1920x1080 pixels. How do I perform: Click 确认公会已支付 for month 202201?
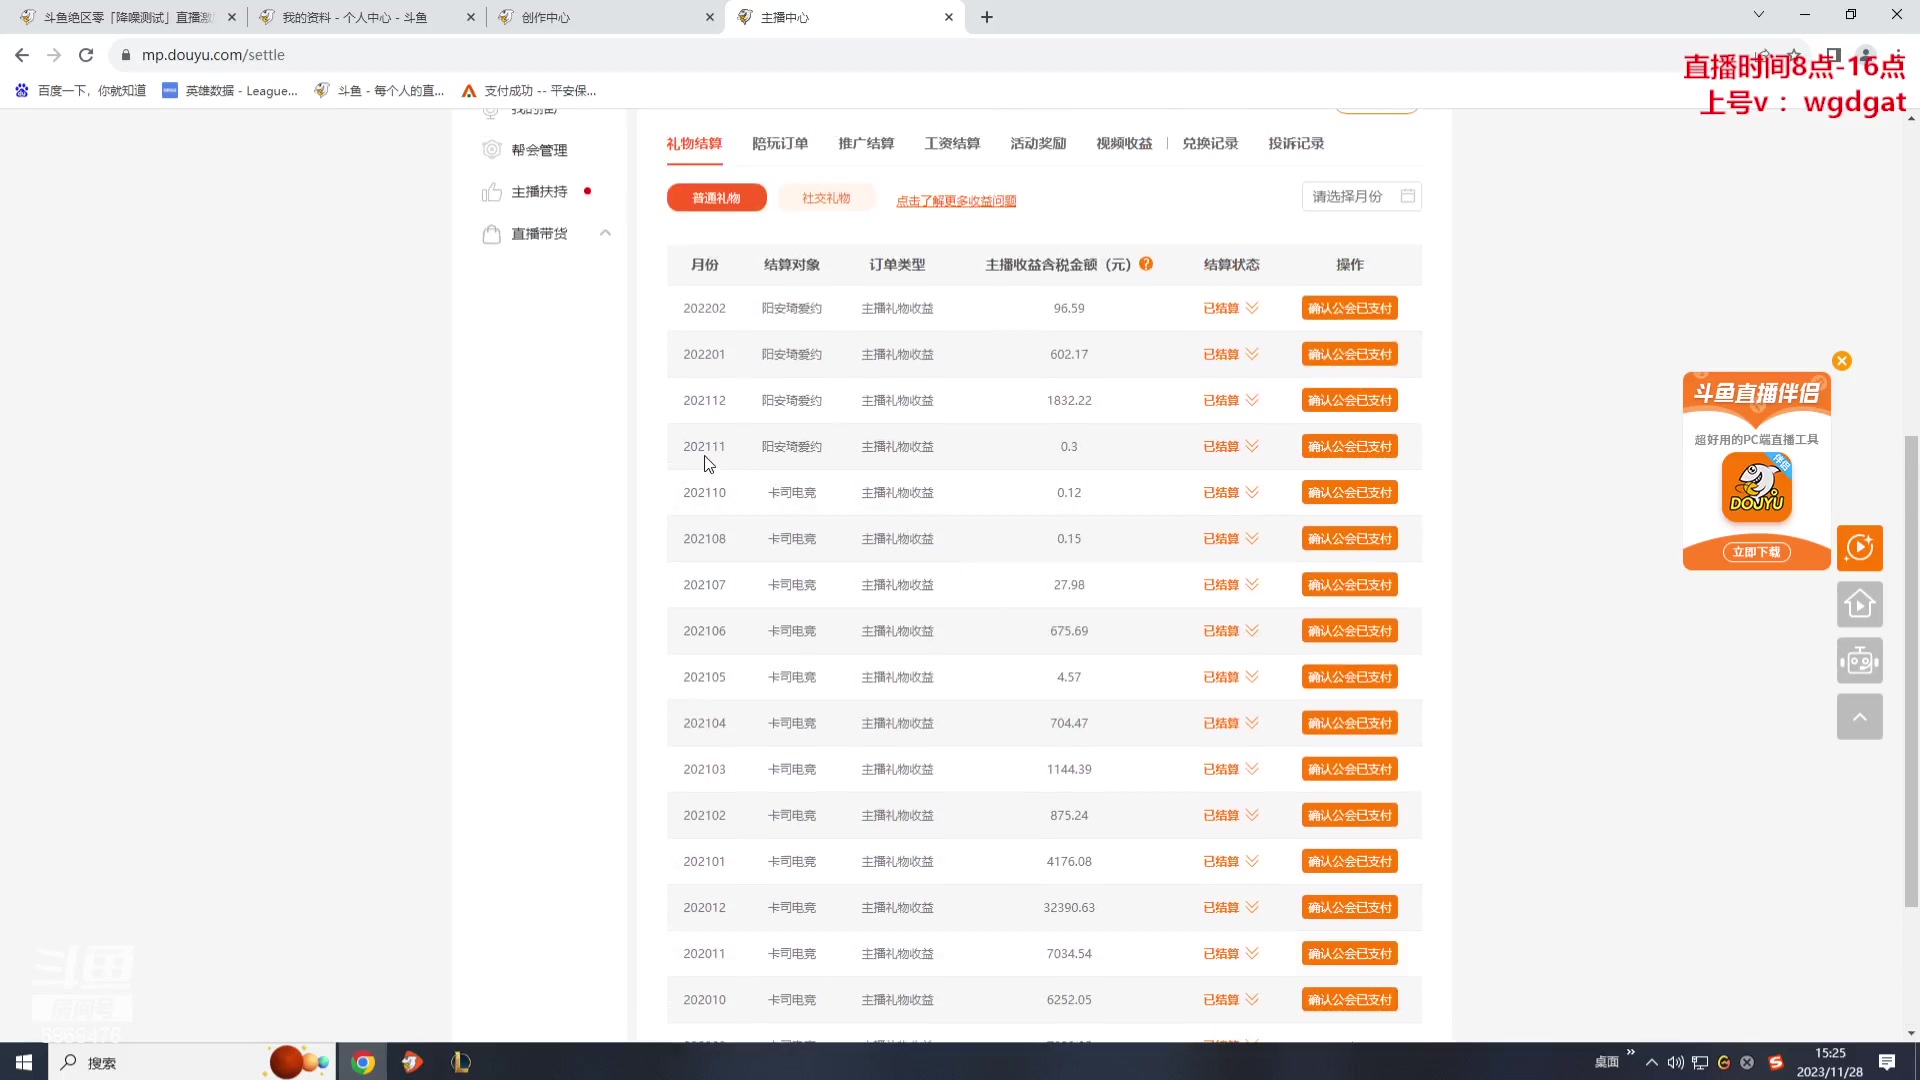tap(1349, 355)
